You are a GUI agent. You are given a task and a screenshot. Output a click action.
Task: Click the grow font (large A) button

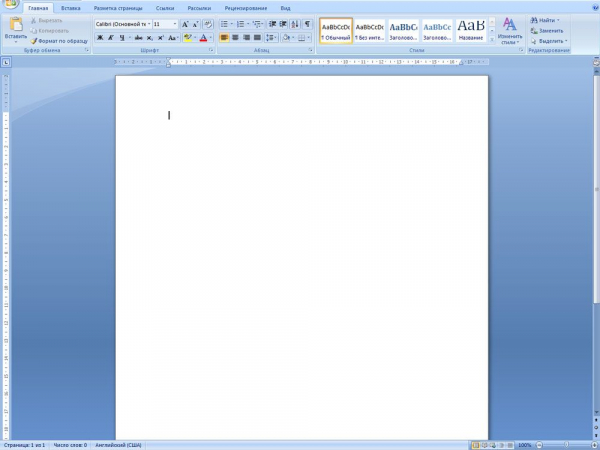[x=185, y=24]
